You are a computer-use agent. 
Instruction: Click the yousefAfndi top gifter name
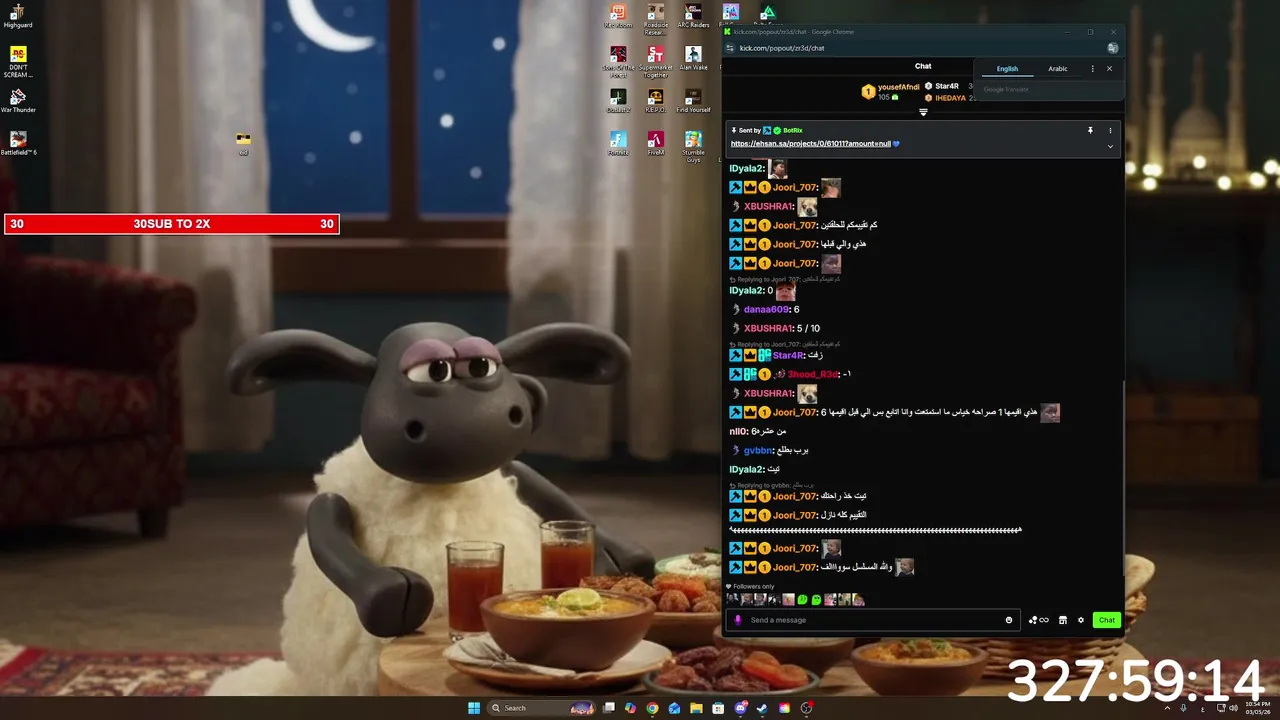[899, 87]
